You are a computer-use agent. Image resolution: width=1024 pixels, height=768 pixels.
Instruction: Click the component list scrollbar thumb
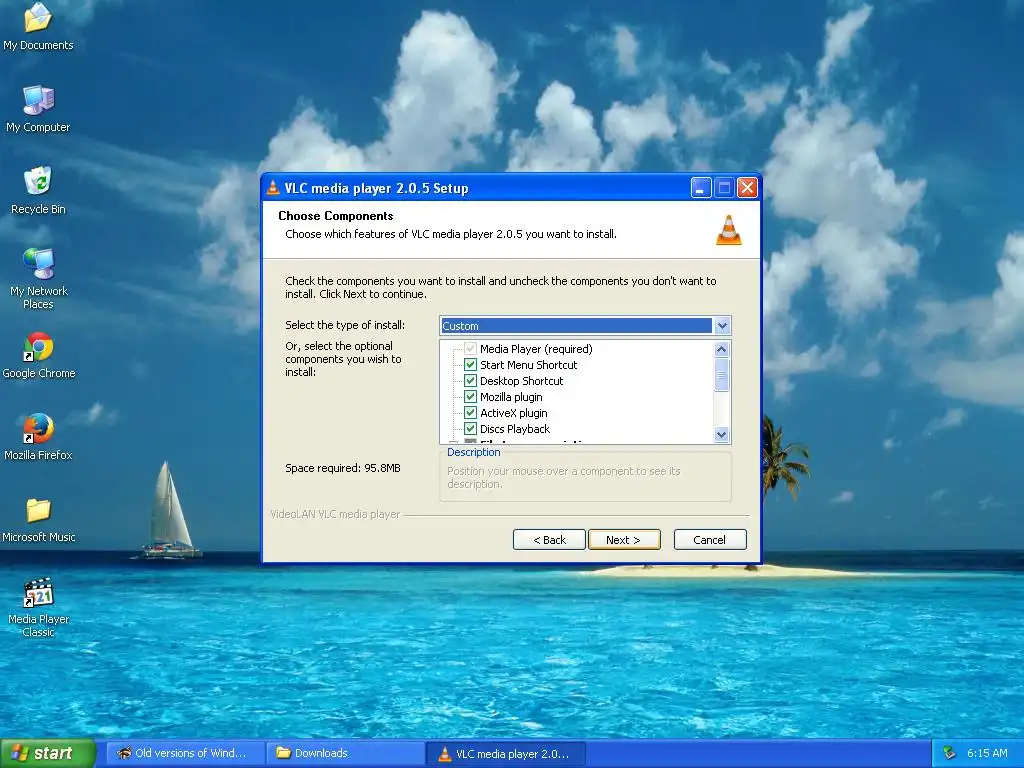(722, 375)
